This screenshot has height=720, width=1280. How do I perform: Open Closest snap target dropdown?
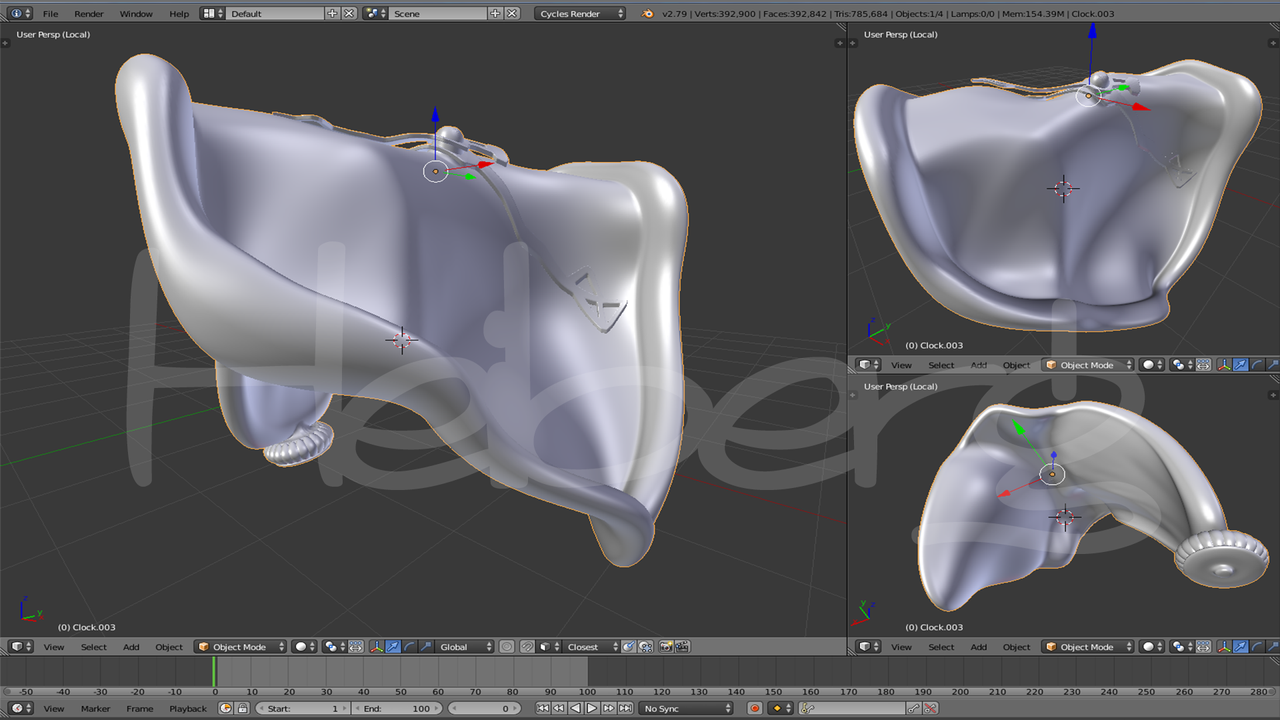pyautogui.click(x=591, y=647)
